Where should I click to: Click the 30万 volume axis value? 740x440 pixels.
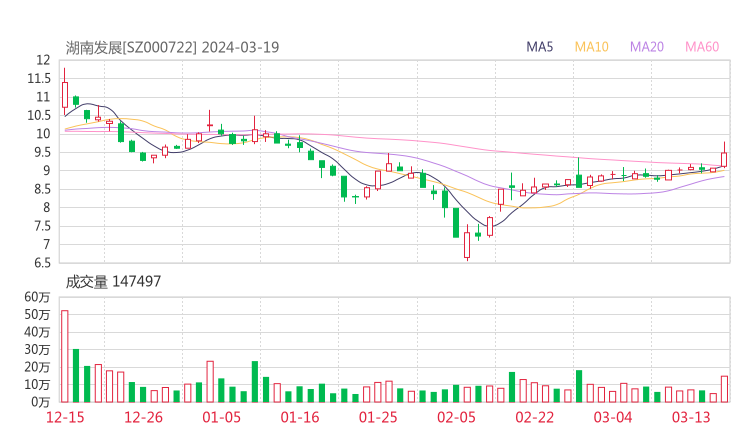[x=37, y=350]
